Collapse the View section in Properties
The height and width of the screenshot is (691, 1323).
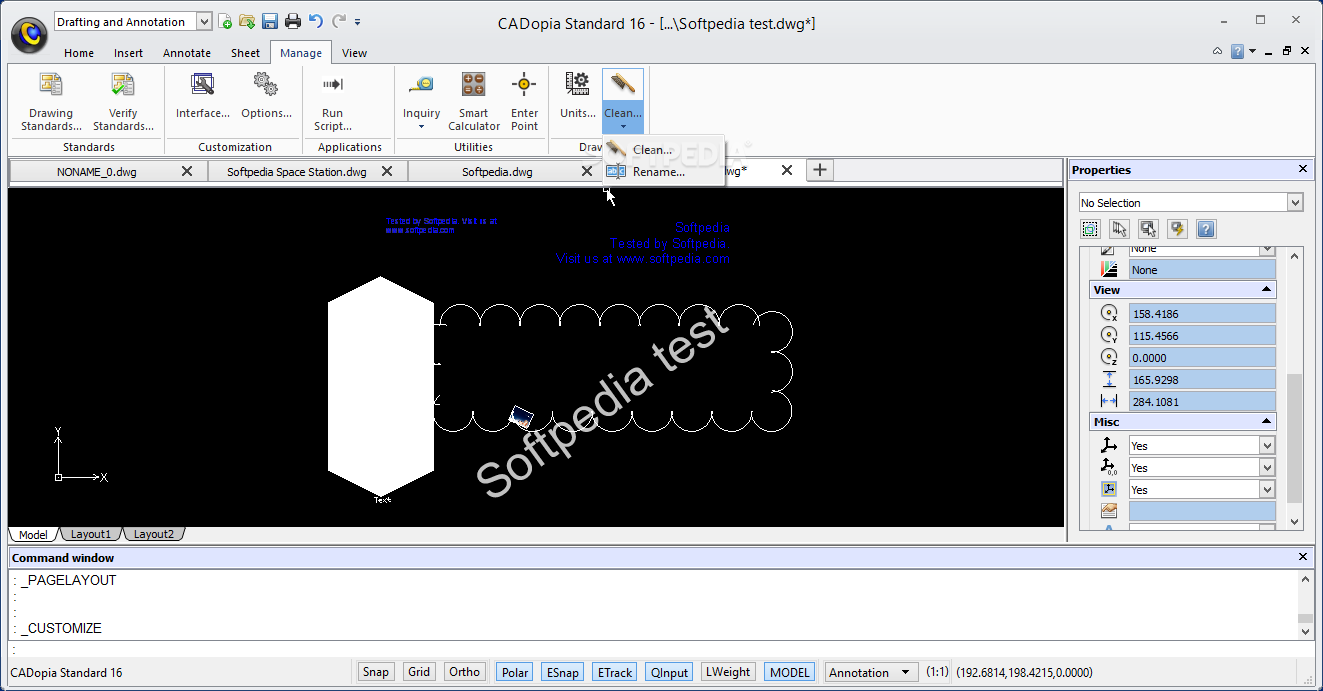tap(1267, 290)
